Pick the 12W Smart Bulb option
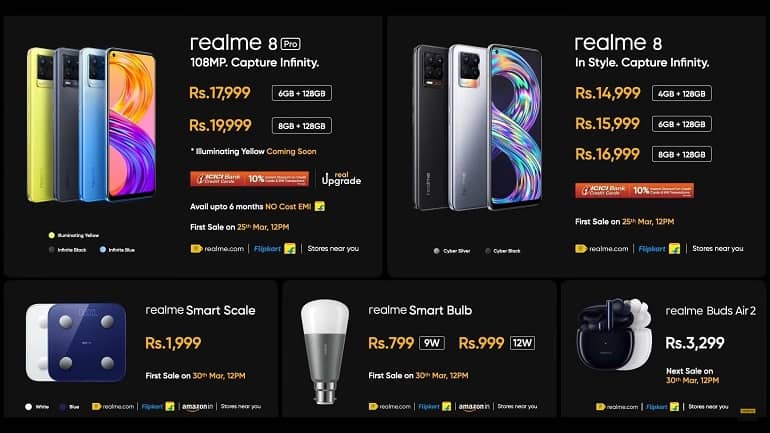770x433 pixels. (x=522, y=343)
